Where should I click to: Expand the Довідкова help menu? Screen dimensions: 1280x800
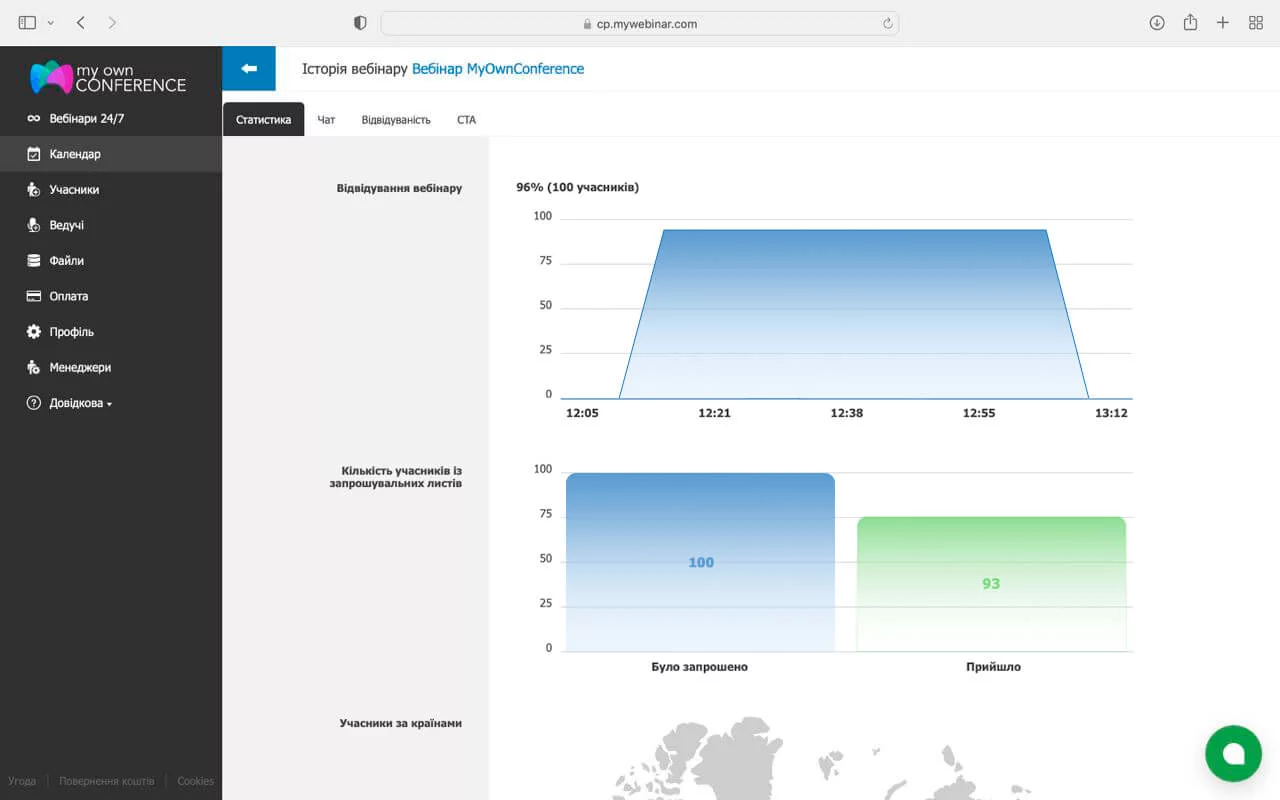tap(80, 403)
